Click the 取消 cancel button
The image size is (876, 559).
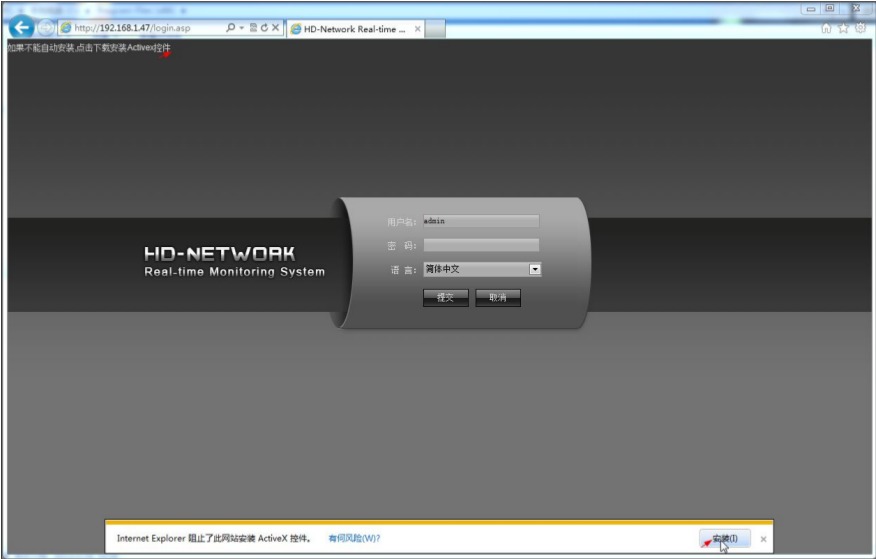(x=498, y=298)
